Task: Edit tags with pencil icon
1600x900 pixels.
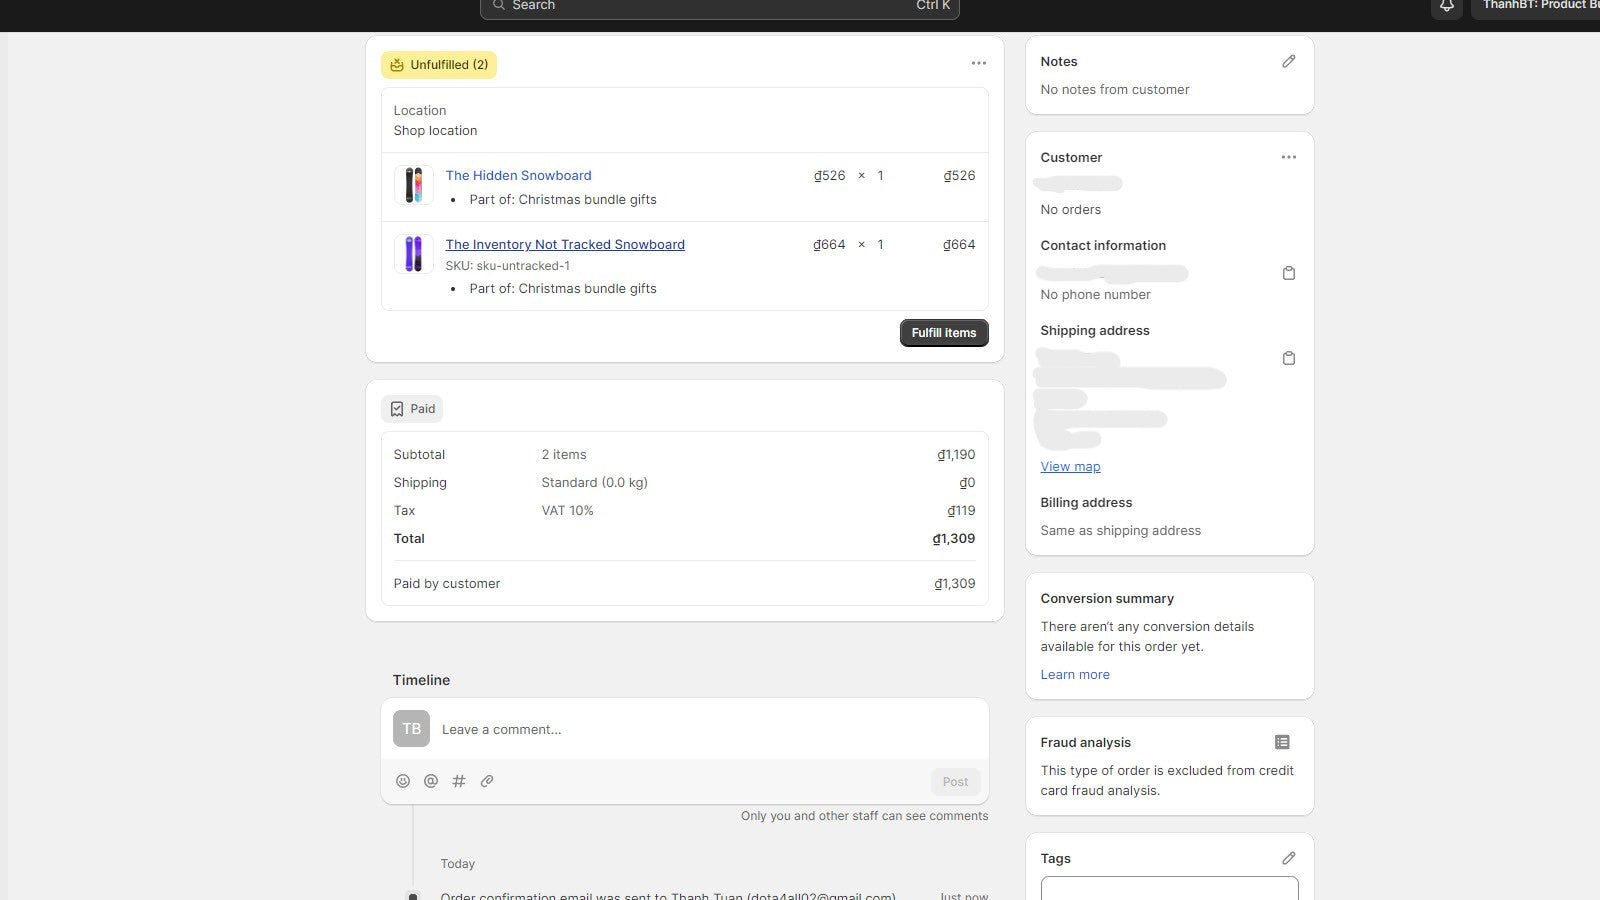Action: [1289, 858]
